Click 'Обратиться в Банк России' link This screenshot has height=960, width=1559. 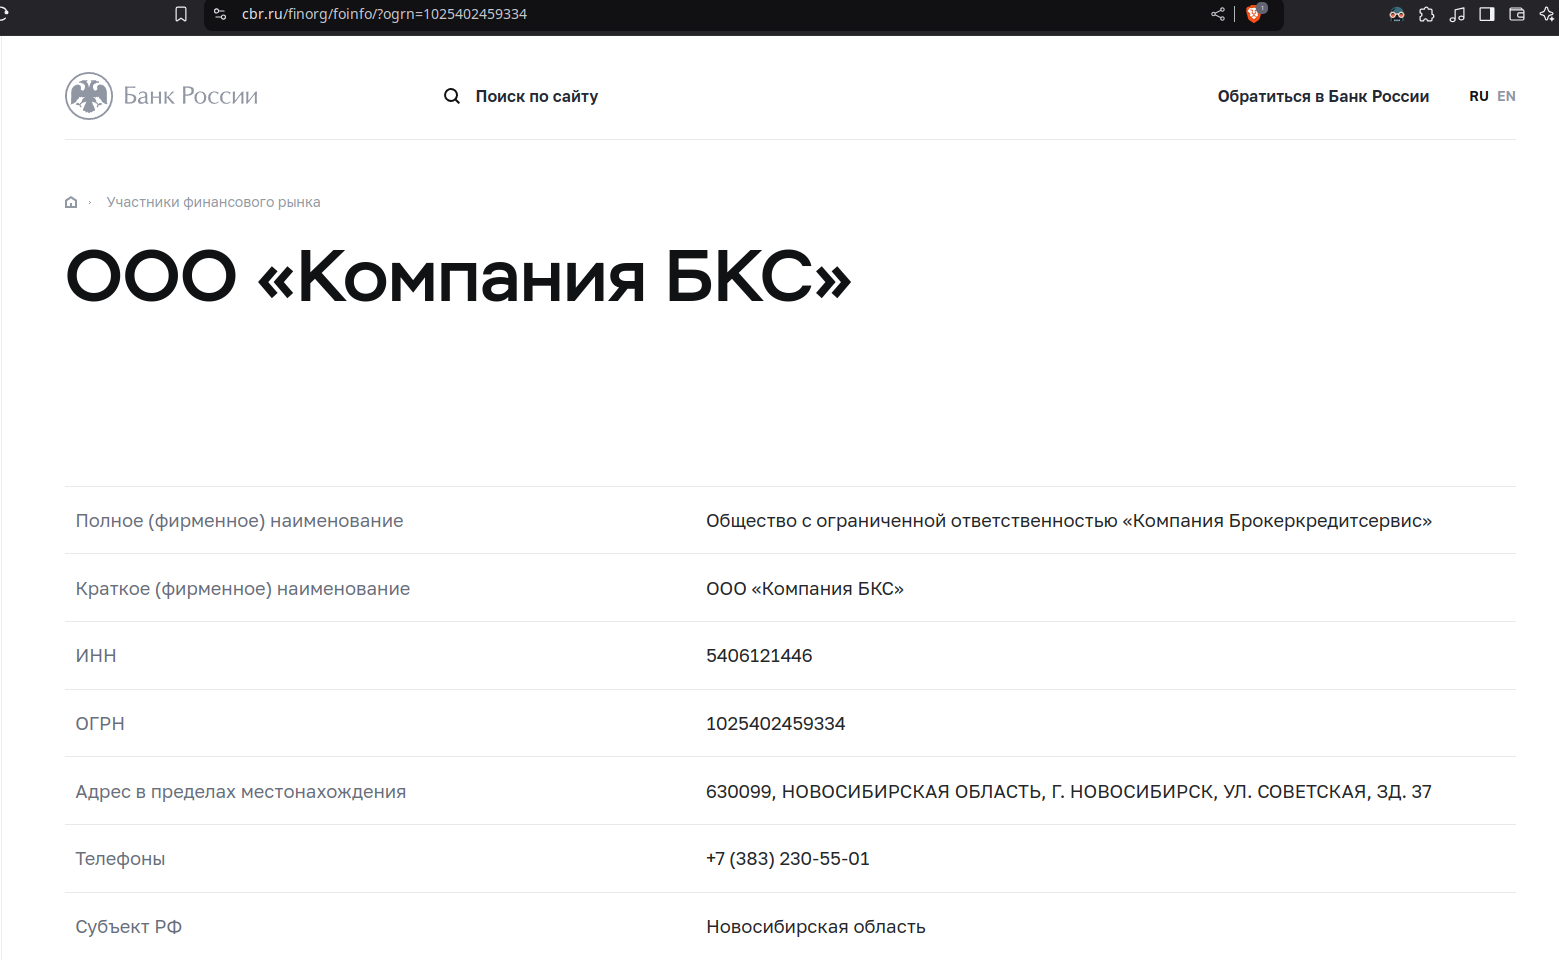[x=1323, y=96]
